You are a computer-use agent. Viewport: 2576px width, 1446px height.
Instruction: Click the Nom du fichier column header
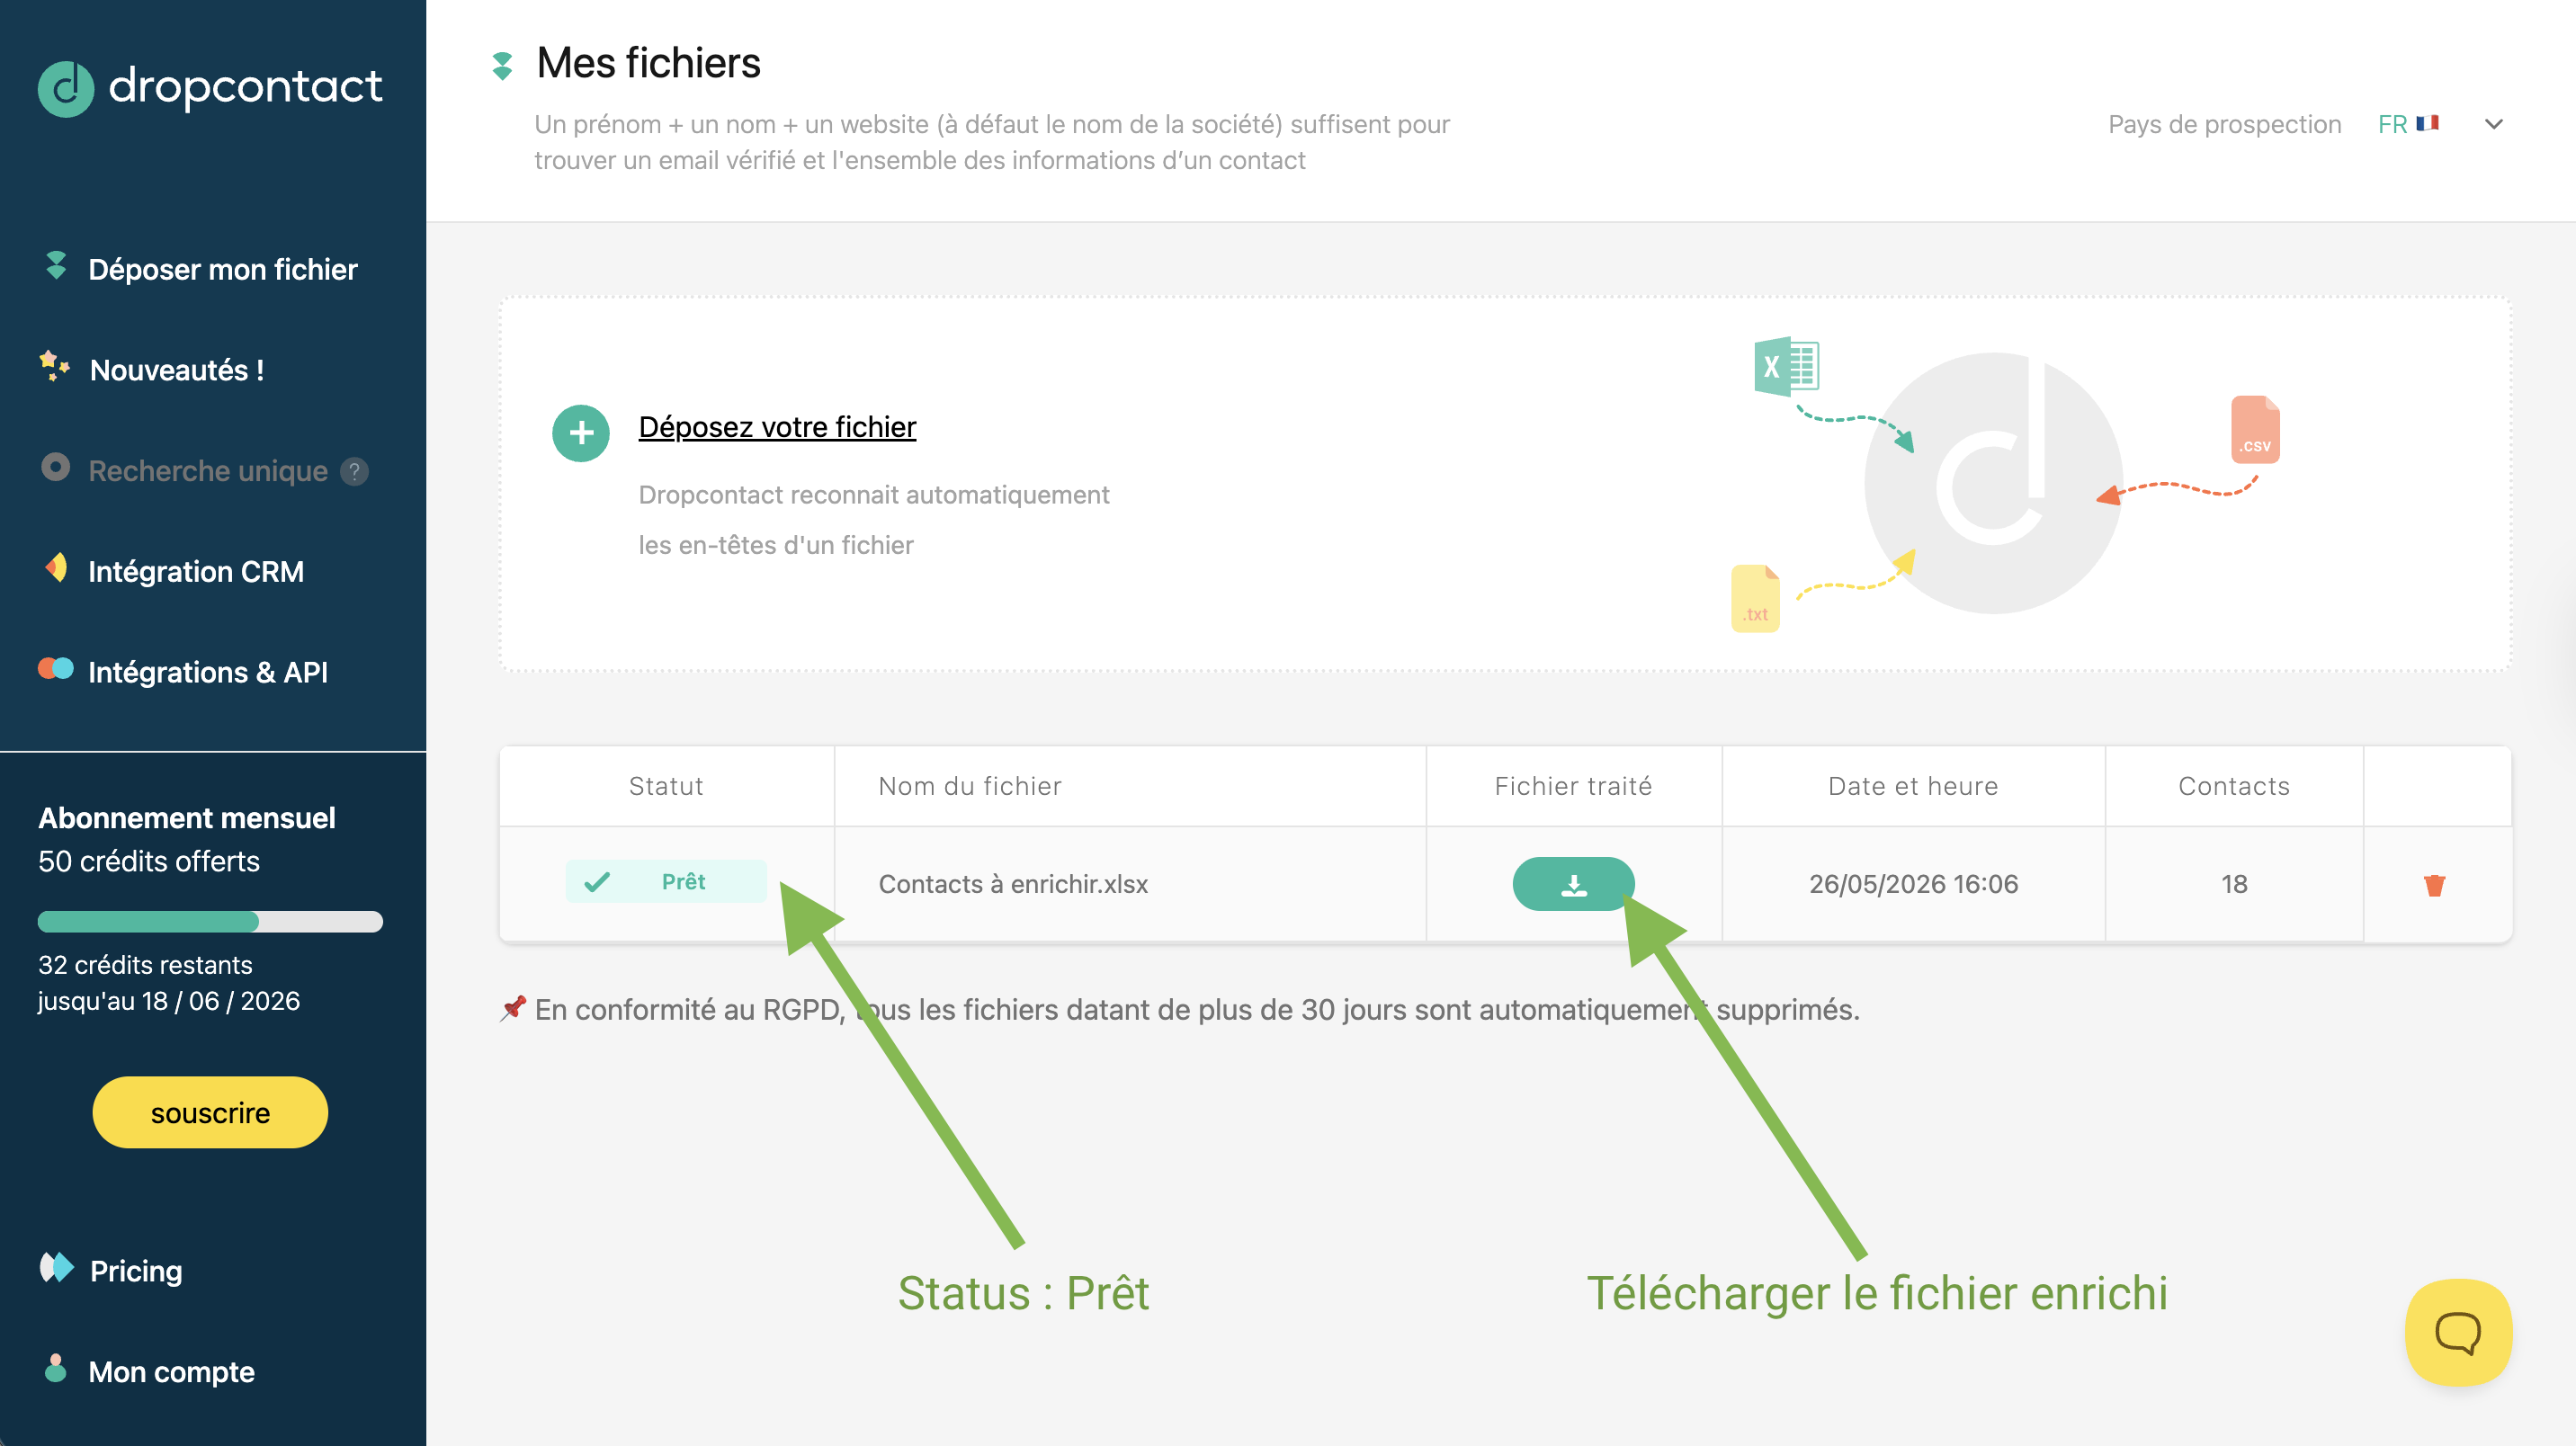click(x=970, y=786)
